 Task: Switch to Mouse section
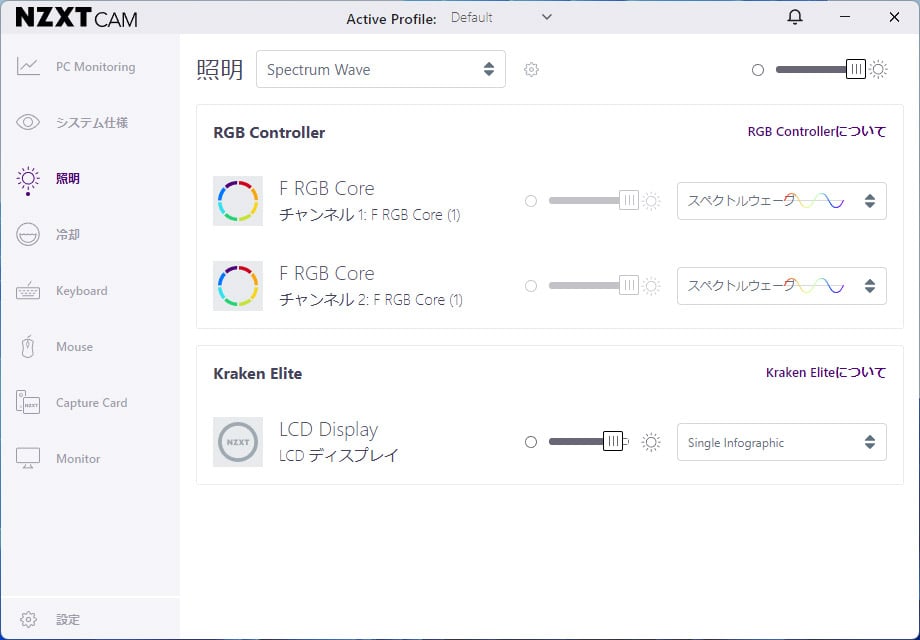click(75, 347)
